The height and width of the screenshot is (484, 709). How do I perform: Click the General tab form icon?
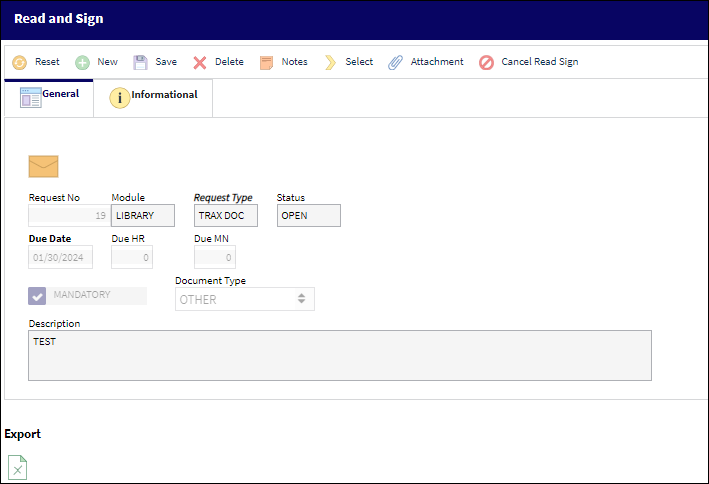[31, 97]
